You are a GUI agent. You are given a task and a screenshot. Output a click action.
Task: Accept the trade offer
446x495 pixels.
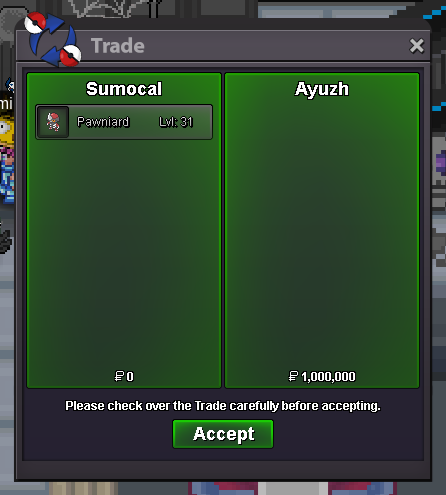pyautogui.click(x=223, y=434)
